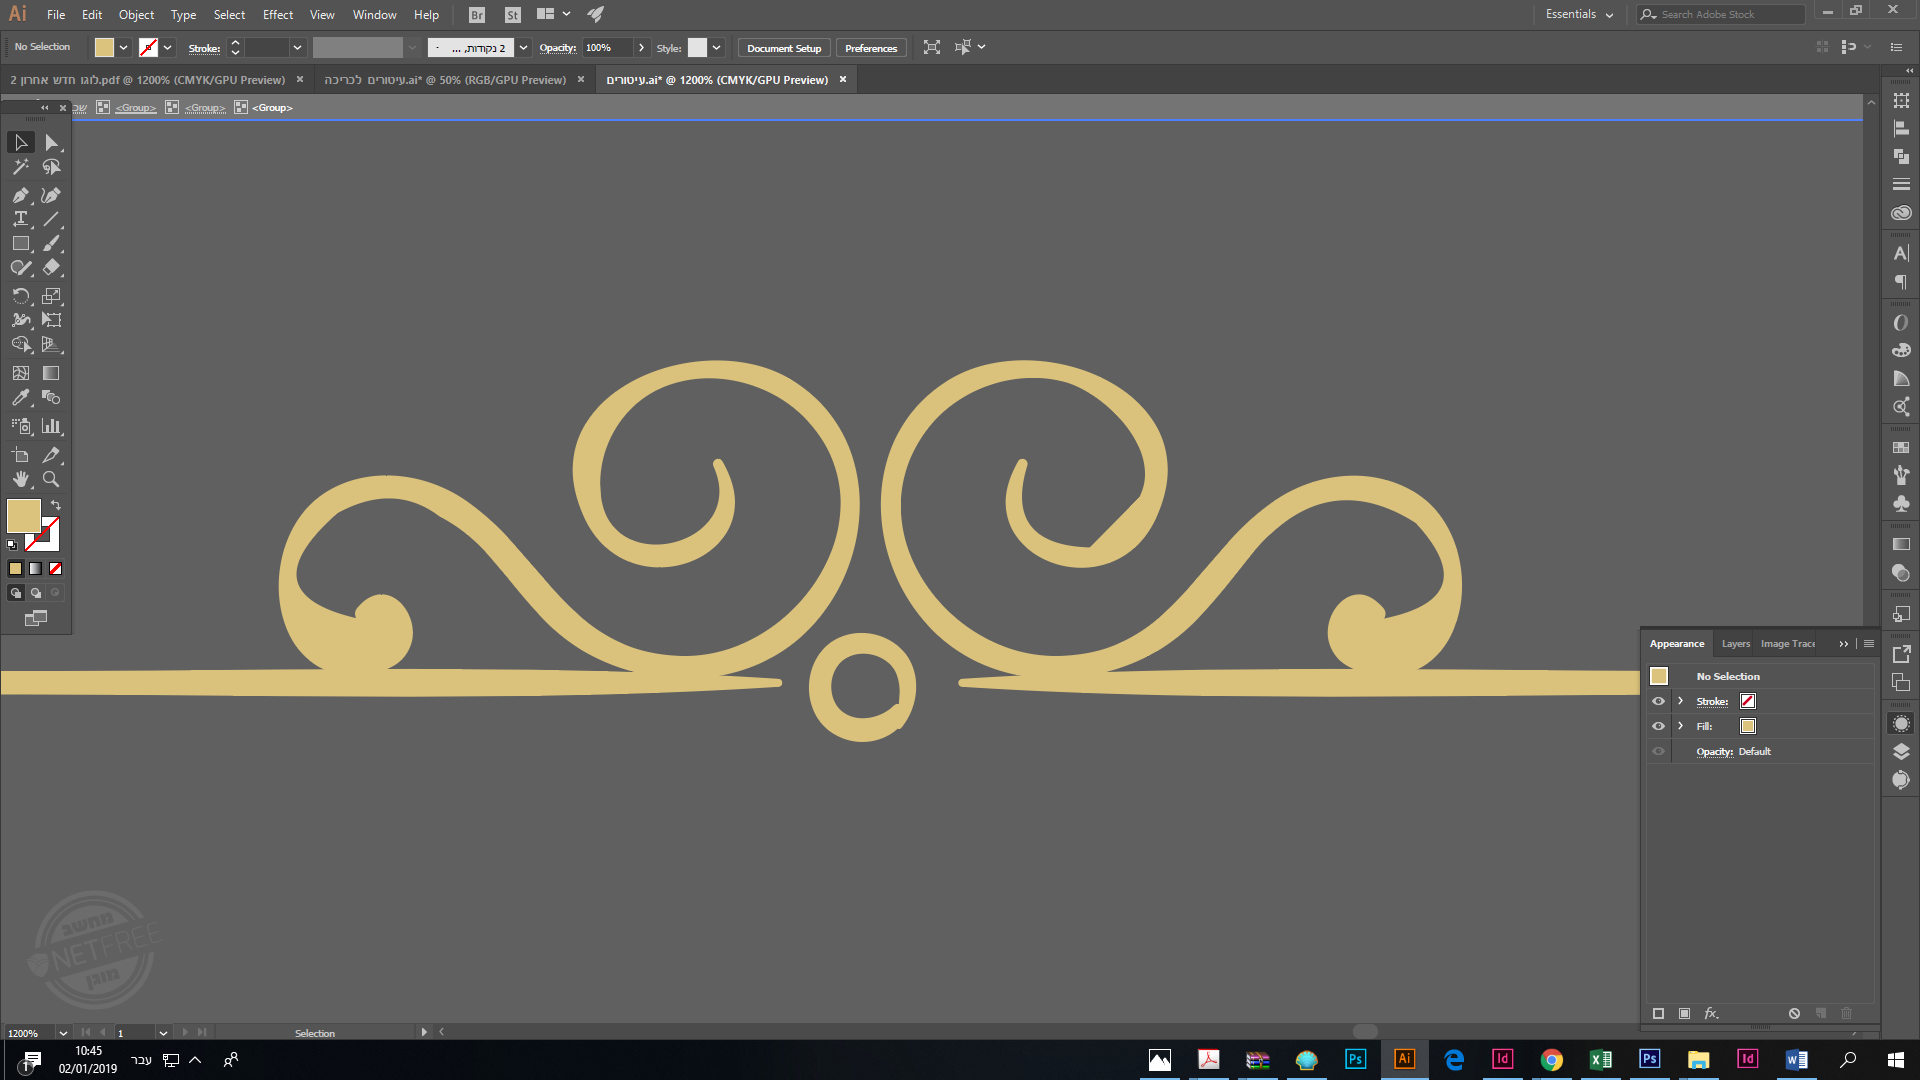This screenshot has height=1080, width=1920.
Task: Select the Eyedropper tool
Action: (x=20, y=398)
